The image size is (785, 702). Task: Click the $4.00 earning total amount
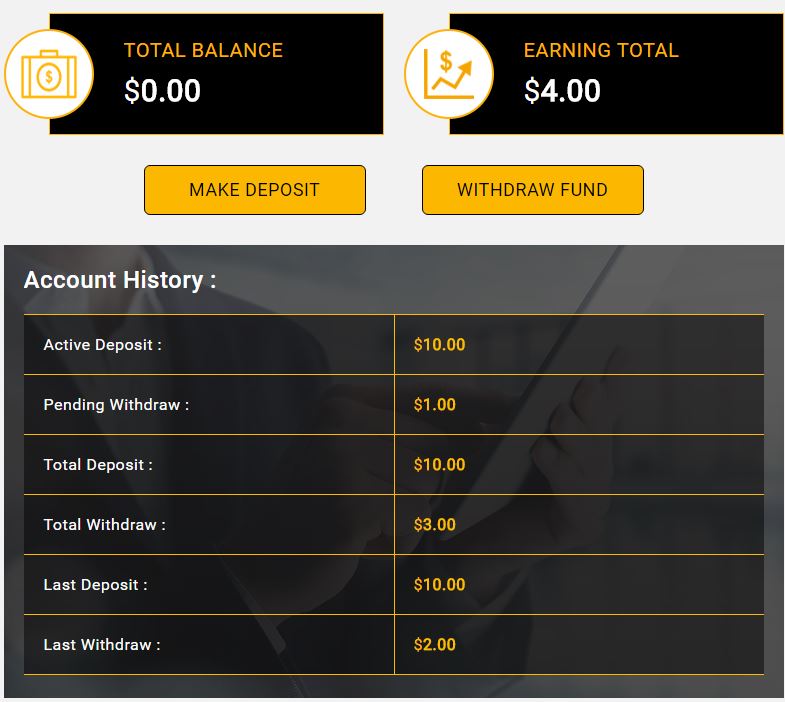point(563,91)
